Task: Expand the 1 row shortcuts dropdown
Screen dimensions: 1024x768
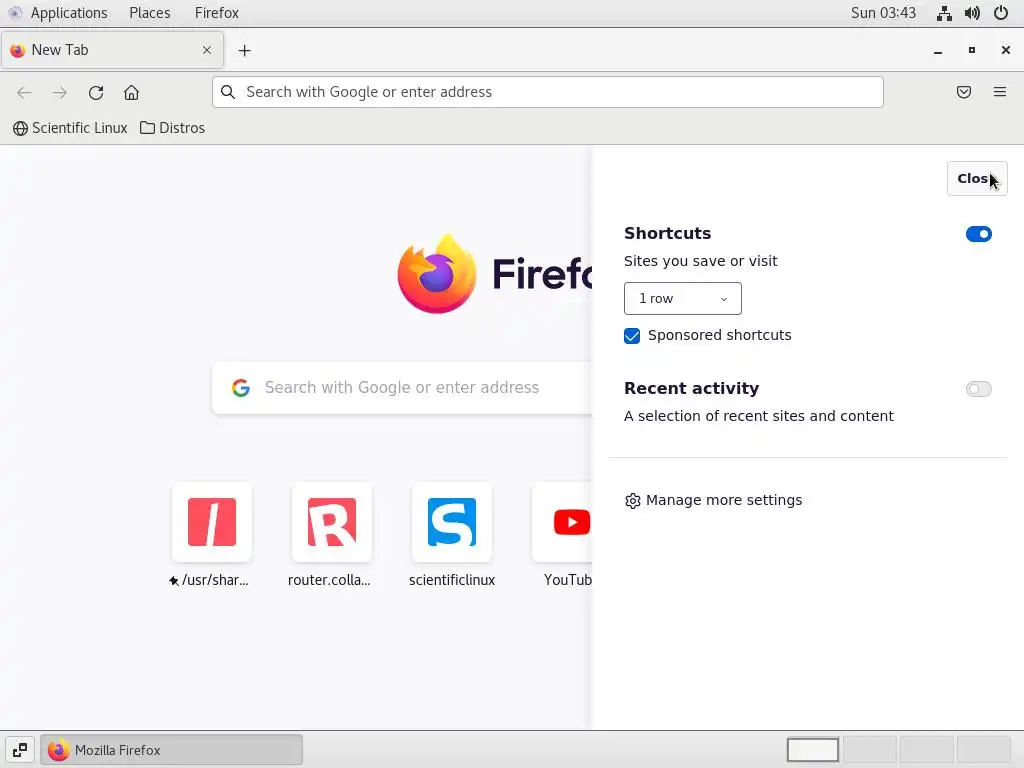Action: click(x=682, y=298)
